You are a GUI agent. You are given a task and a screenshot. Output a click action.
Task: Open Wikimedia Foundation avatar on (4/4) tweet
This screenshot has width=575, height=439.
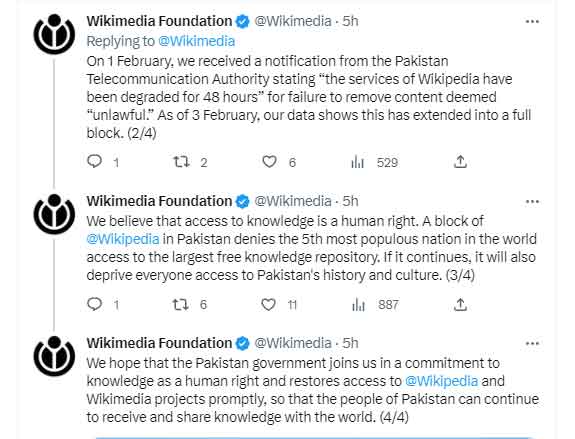click(54, 356)
